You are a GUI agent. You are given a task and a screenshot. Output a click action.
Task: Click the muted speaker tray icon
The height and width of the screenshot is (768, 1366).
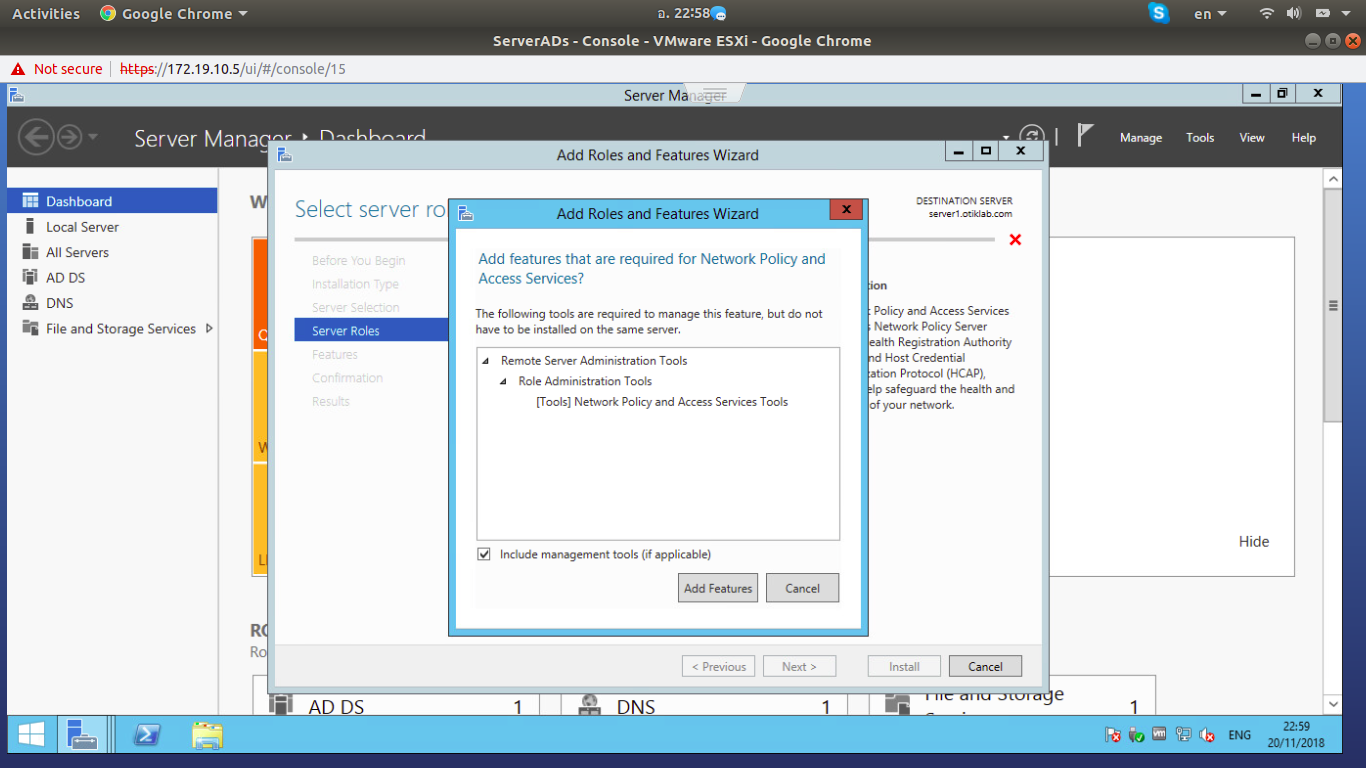(1207, 735)
